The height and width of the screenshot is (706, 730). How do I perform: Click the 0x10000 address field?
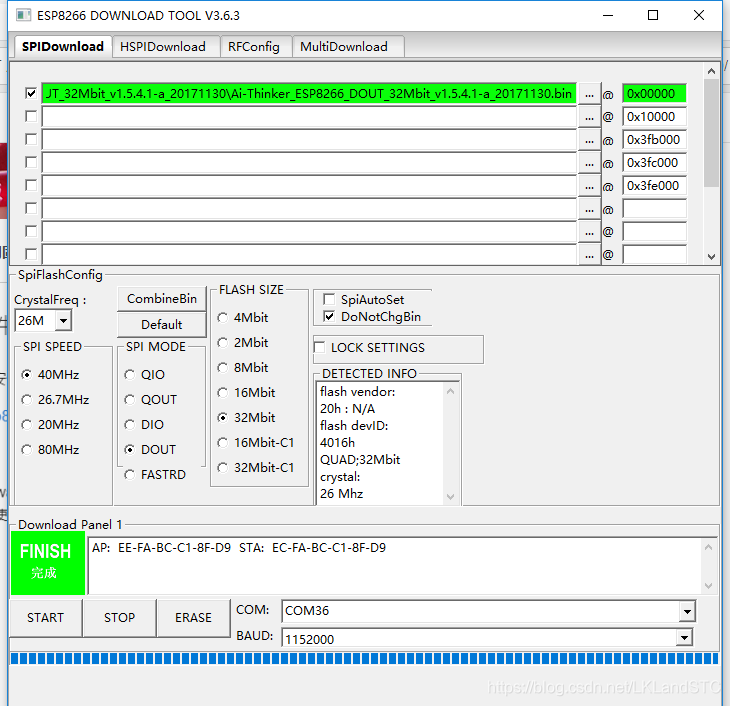[x=654, y=116]
